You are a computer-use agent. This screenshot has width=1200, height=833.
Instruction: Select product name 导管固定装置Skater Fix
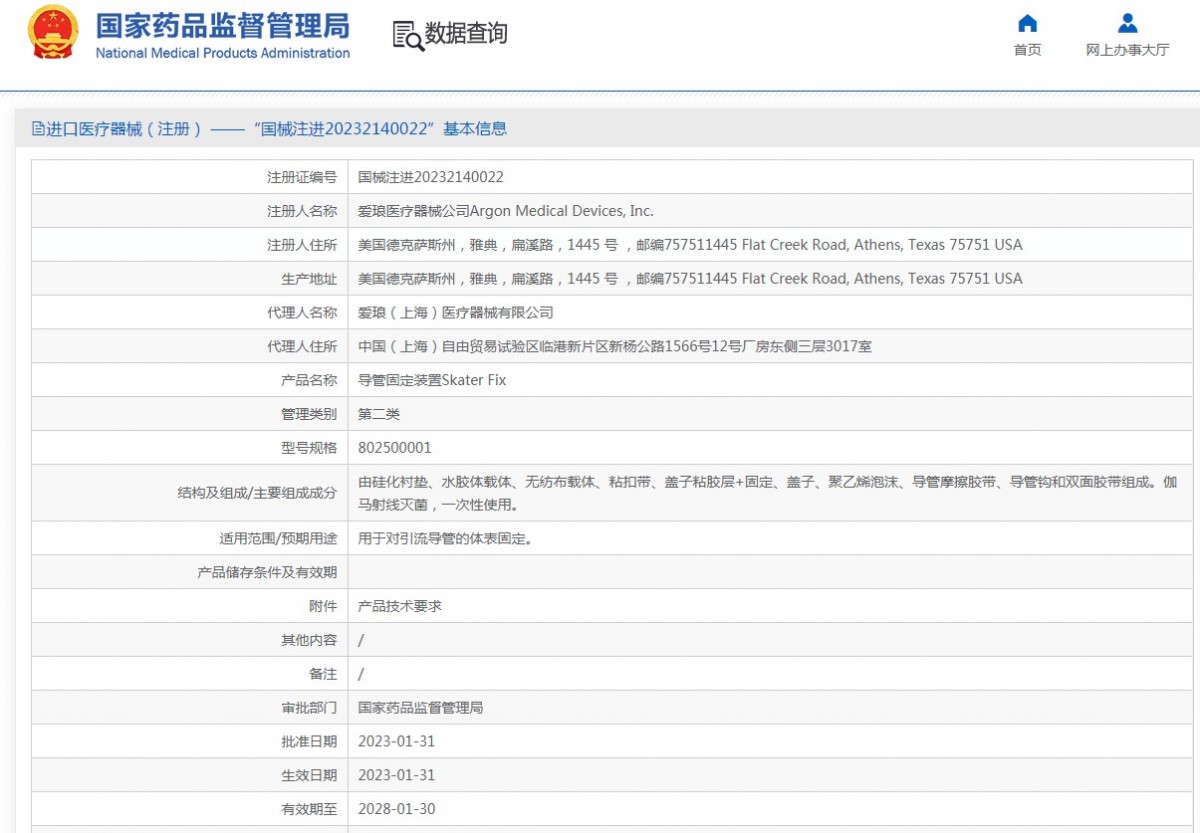432,380
